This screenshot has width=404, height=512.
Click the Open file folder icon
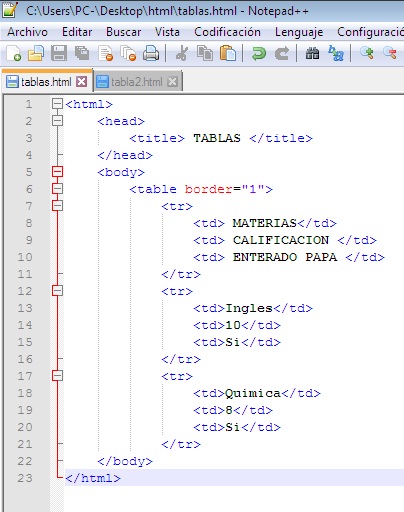(x=36, y=53)
